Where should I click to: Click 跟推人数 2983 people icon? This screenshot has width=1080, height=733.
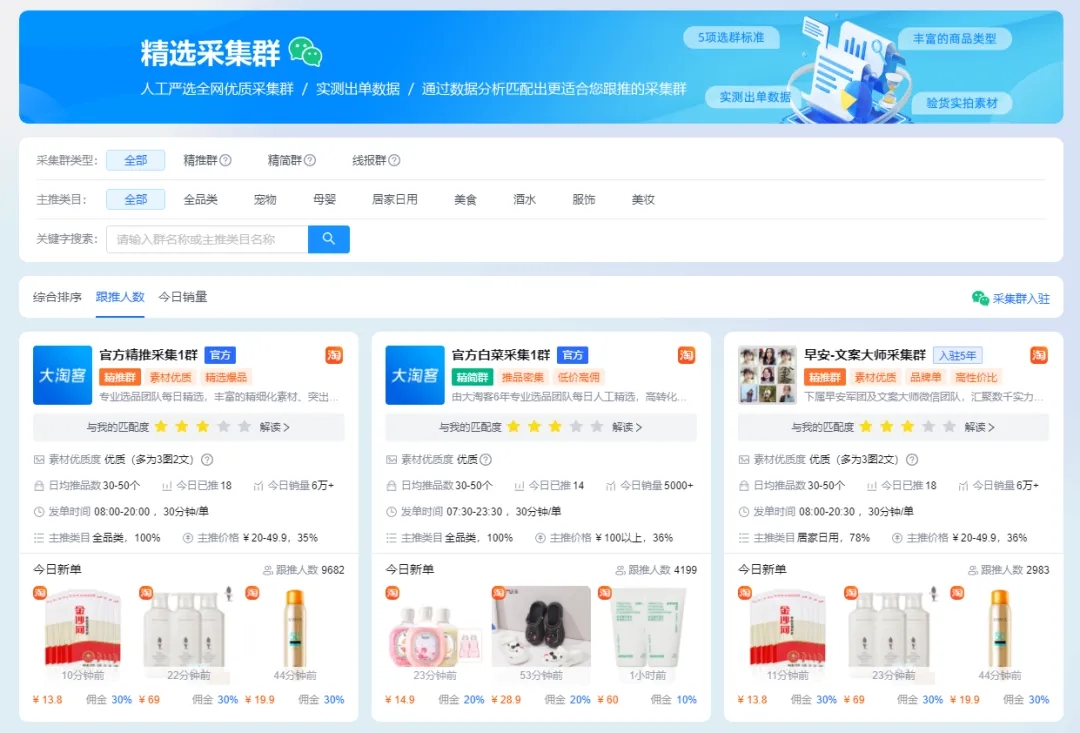point(973,570)
